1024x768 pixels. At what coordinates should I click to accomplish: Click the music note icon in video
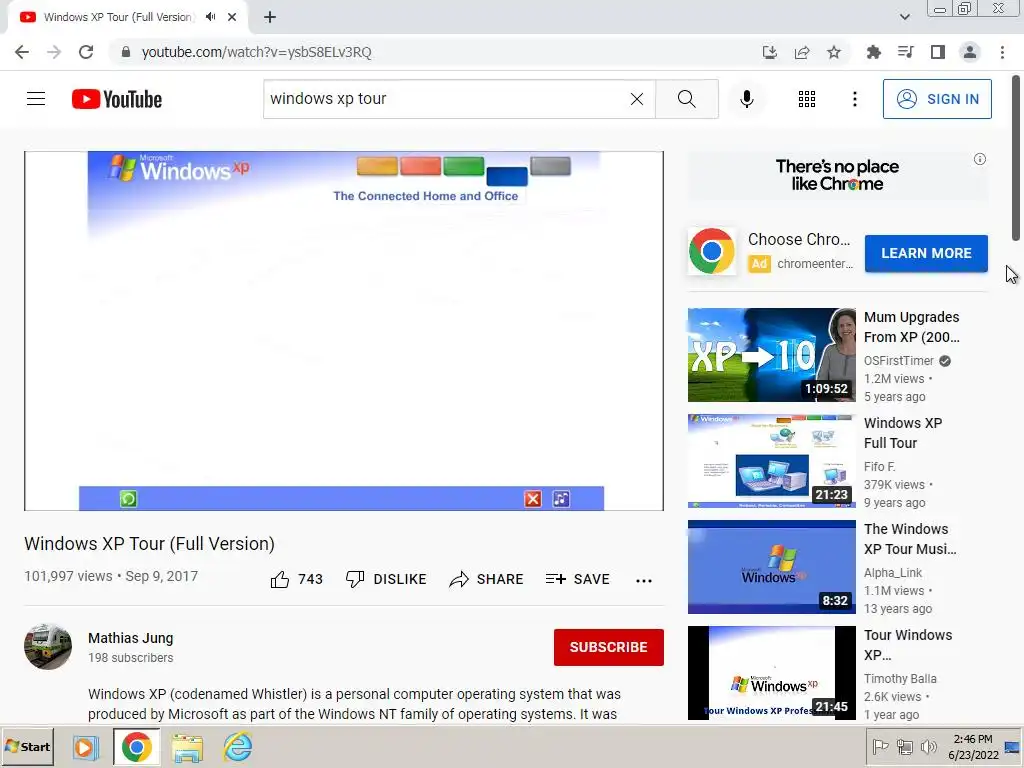pos(561,499)
